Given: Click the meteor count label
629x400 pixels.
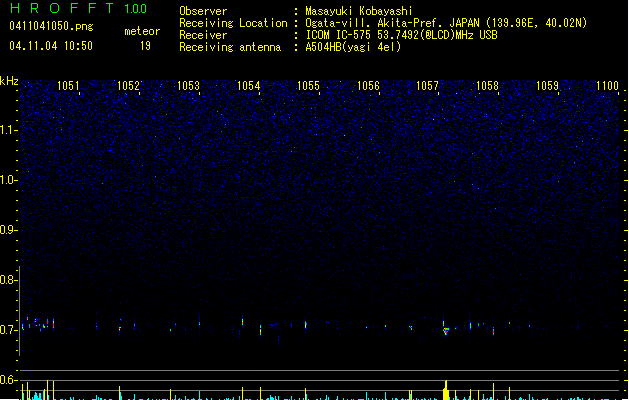Looking at the screenshot, I should click(142, 31).
